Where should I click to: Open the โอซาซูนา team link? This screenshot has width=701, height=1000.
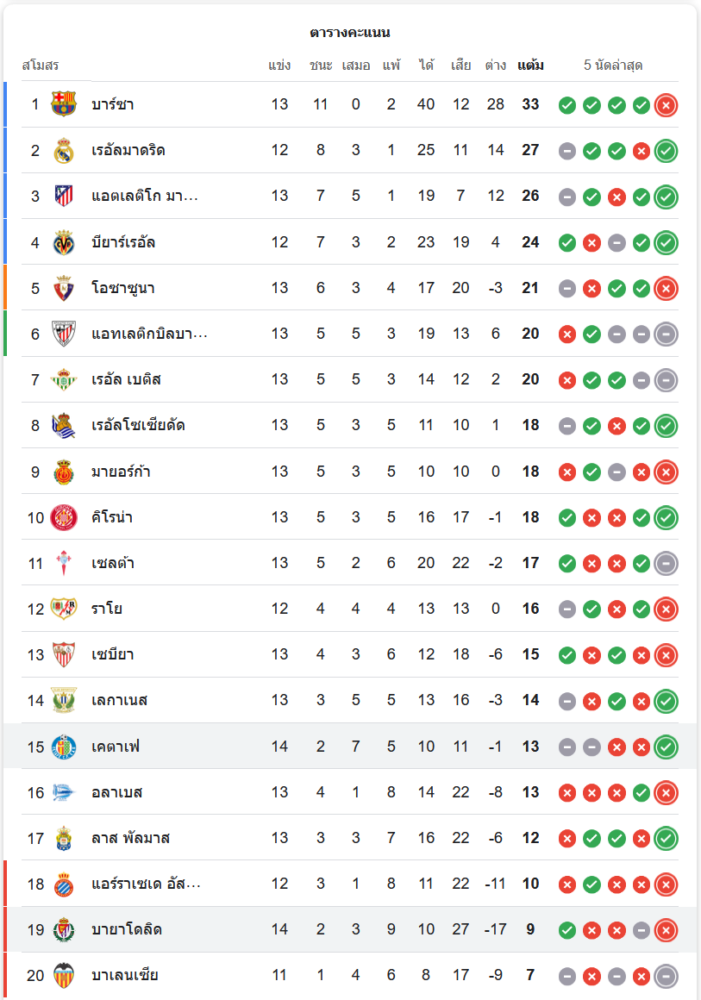123,288
